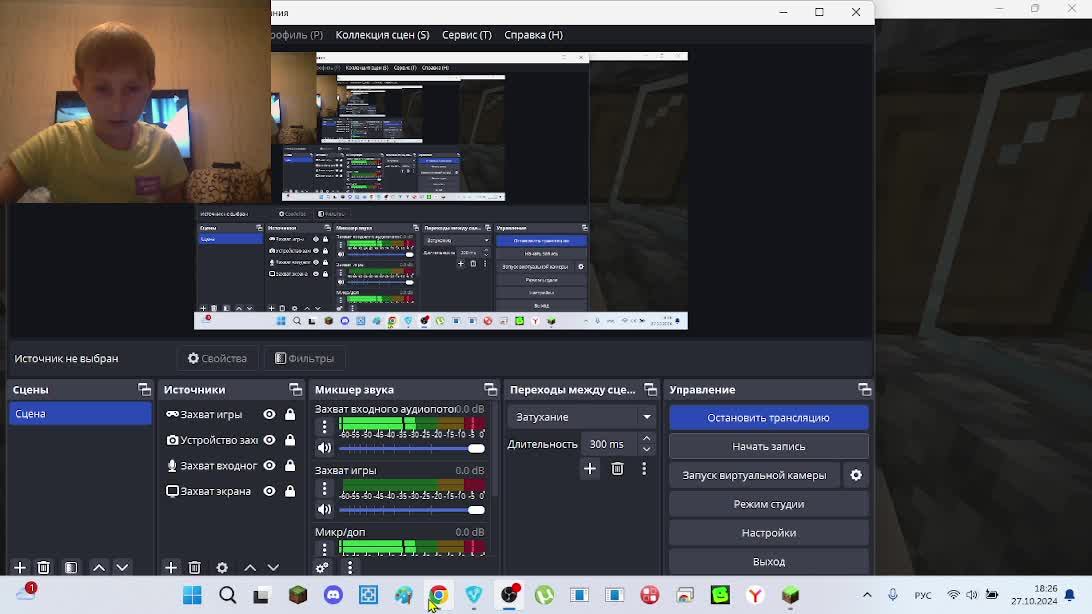Open source Фильтры button
The width and height of the screenshot is (1092, 614).
pyautogui.click(x=304, y=359)
